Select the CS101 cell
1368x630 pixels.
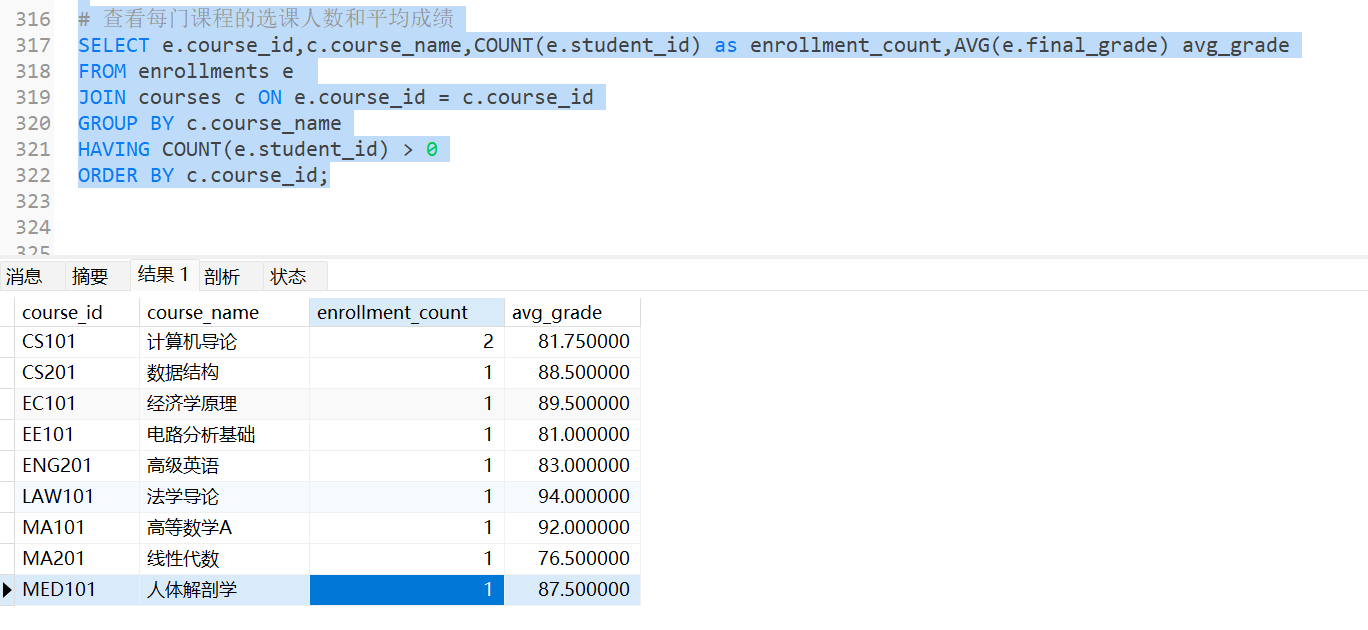tap(77, 342)
